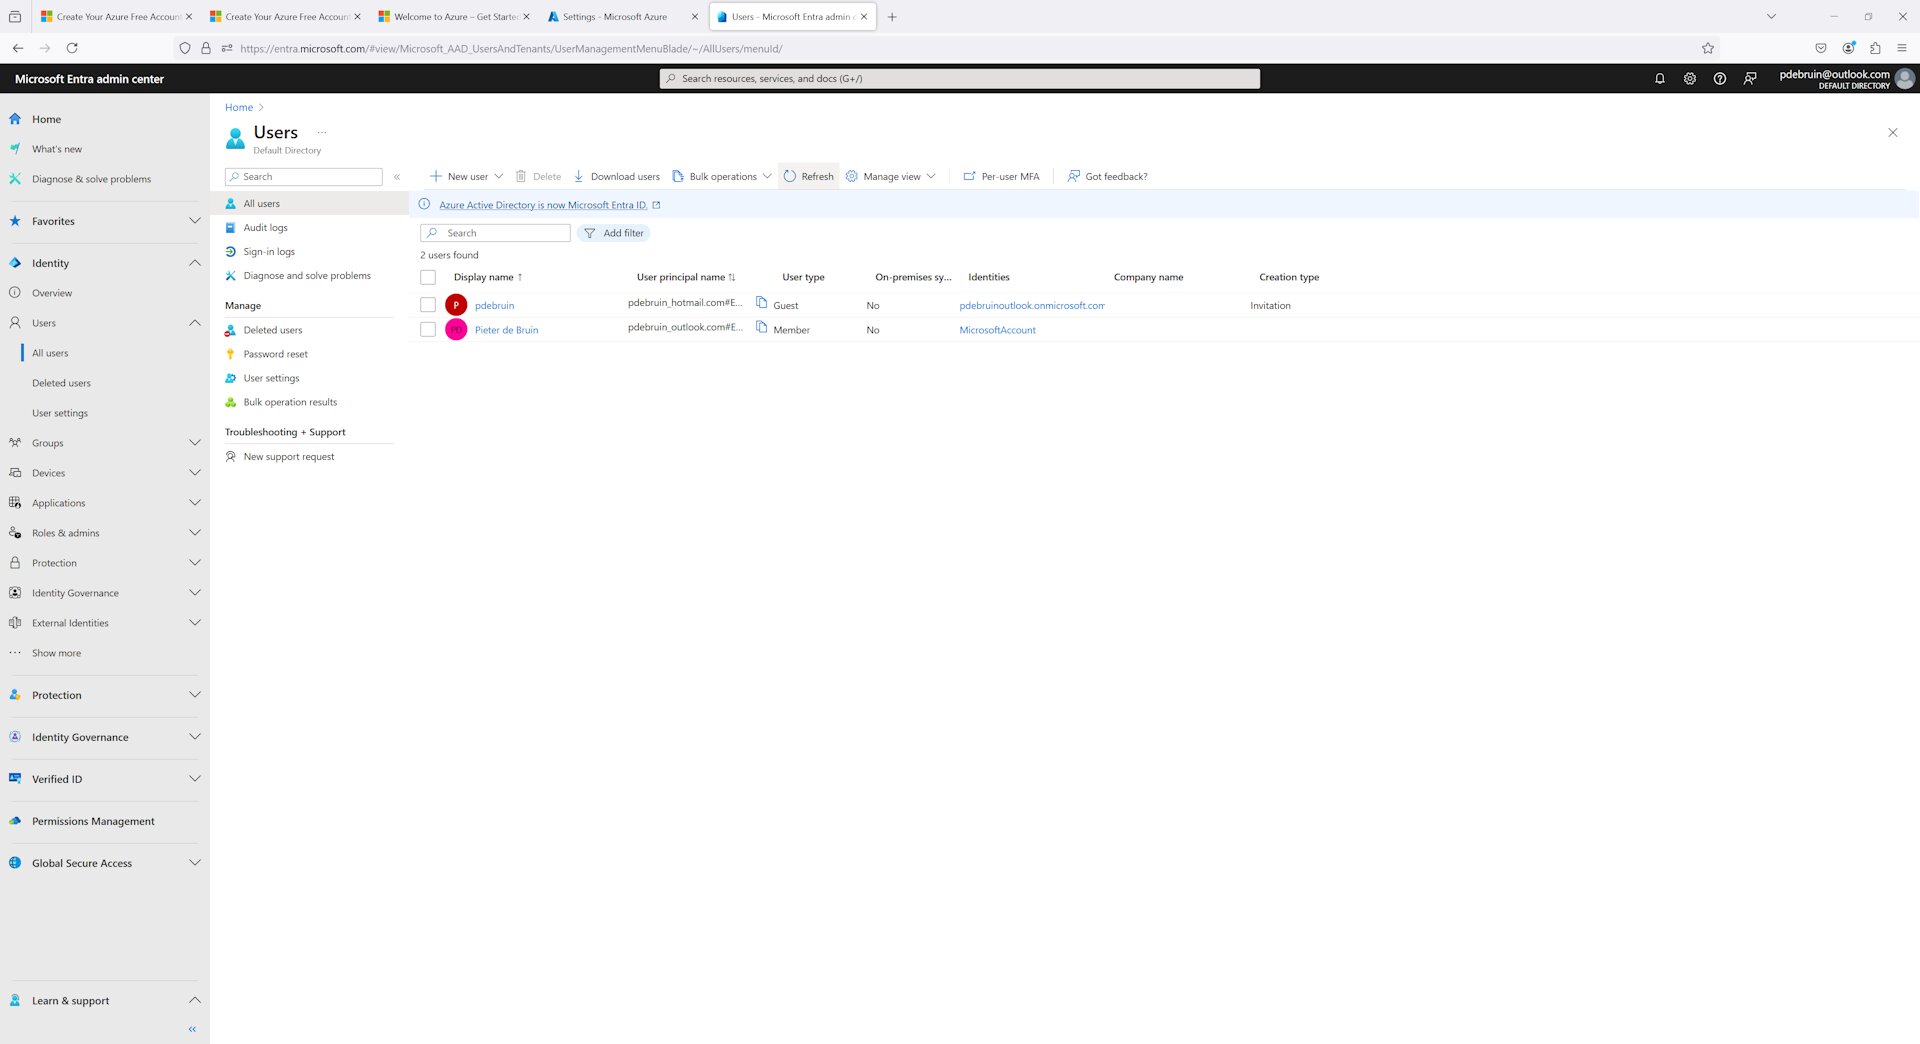Click the notifications bell icon
The image size is (1920, 1044).
[1659, 78]
